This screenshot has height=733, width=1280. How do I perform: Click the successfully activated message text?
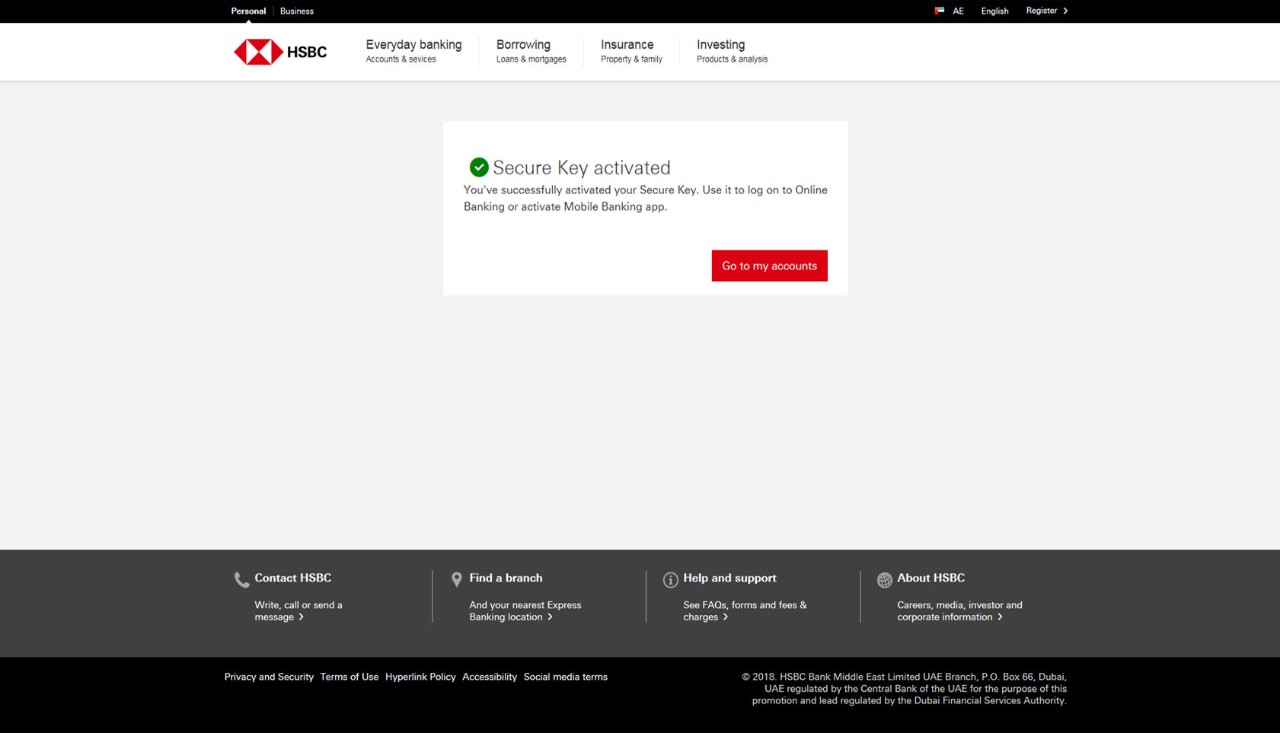point(646,198)
